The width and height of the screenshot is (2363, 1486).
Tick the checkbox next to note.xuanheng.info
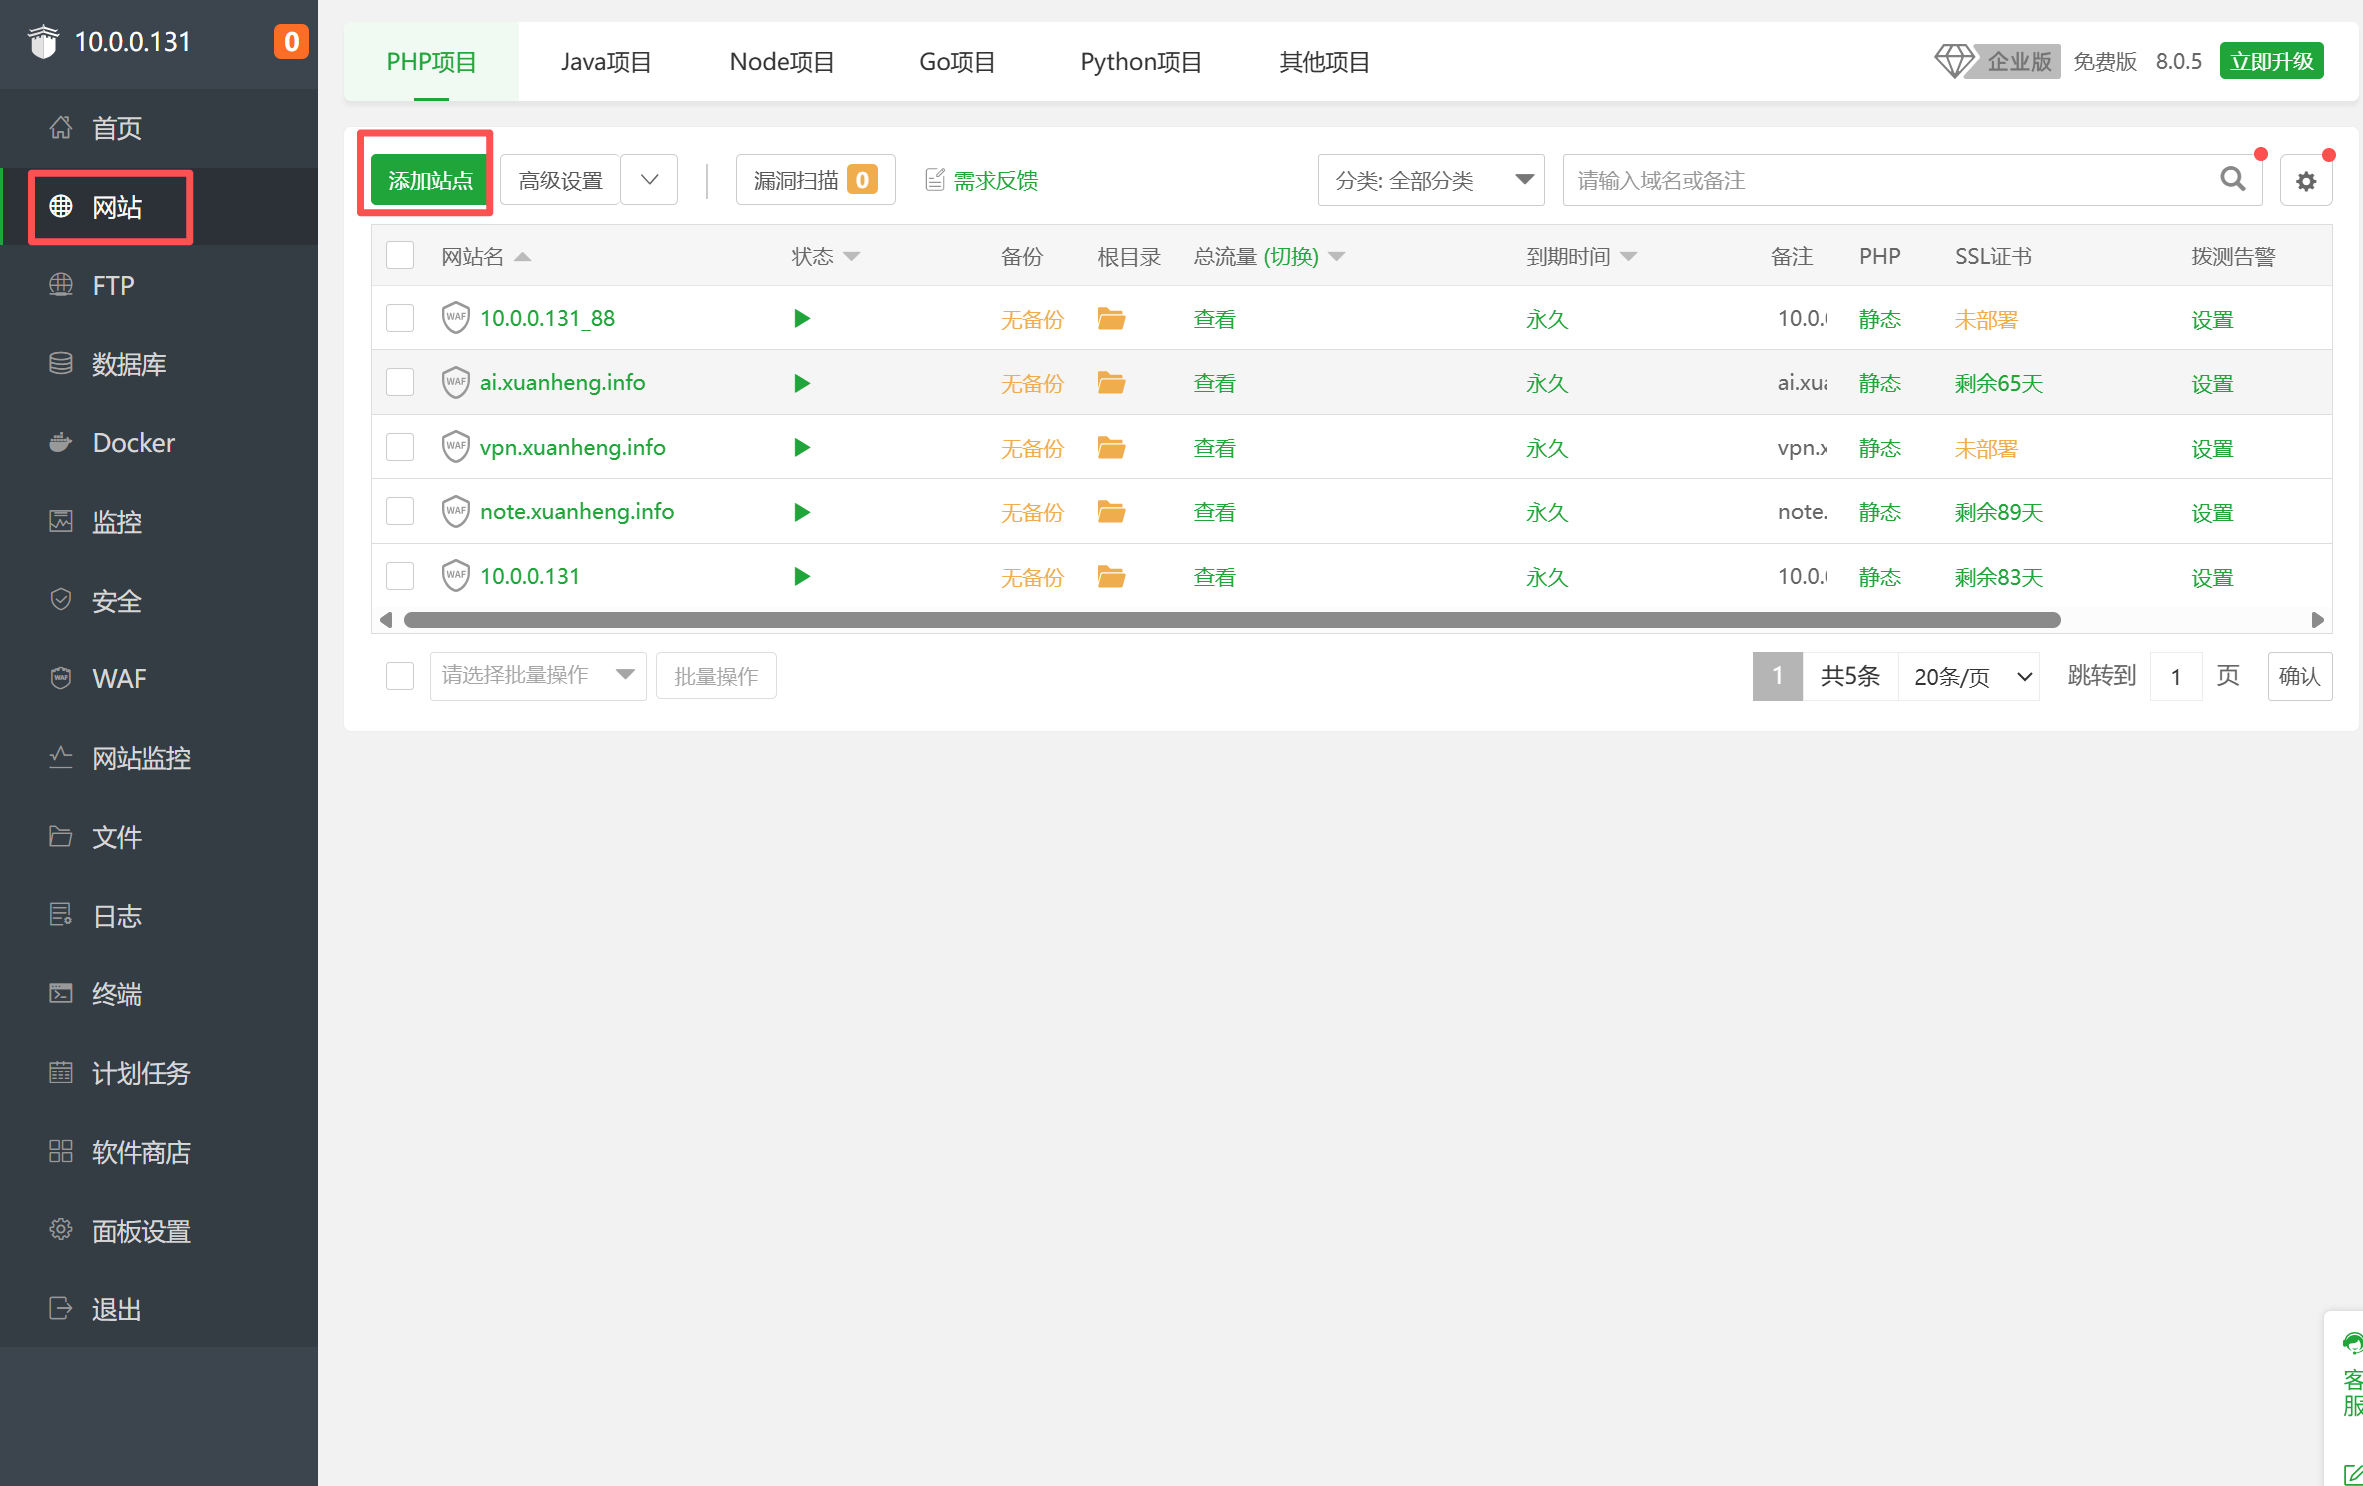tap(400, 512)
